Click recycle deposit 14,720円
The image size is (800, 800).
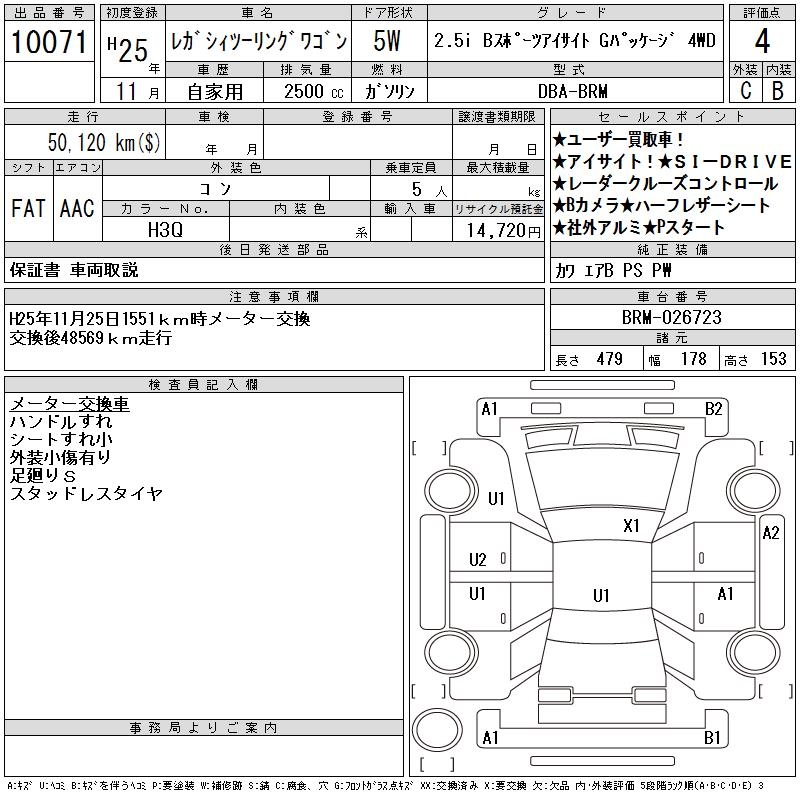pyautogui.click(x=503, y=231)
